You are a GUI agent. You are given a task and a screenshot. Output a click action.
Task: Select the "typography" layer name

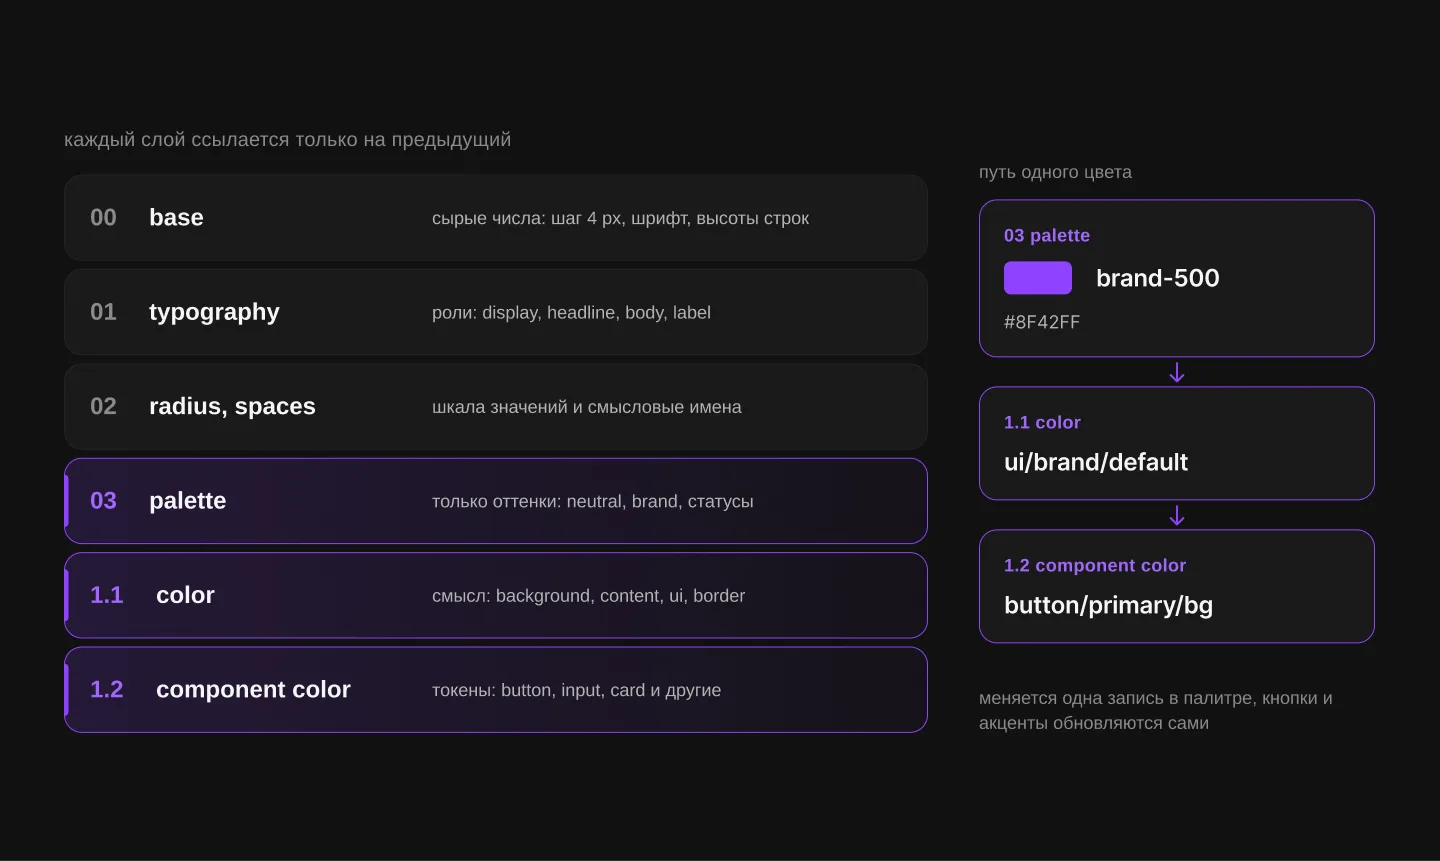click(x=214, y=312)
